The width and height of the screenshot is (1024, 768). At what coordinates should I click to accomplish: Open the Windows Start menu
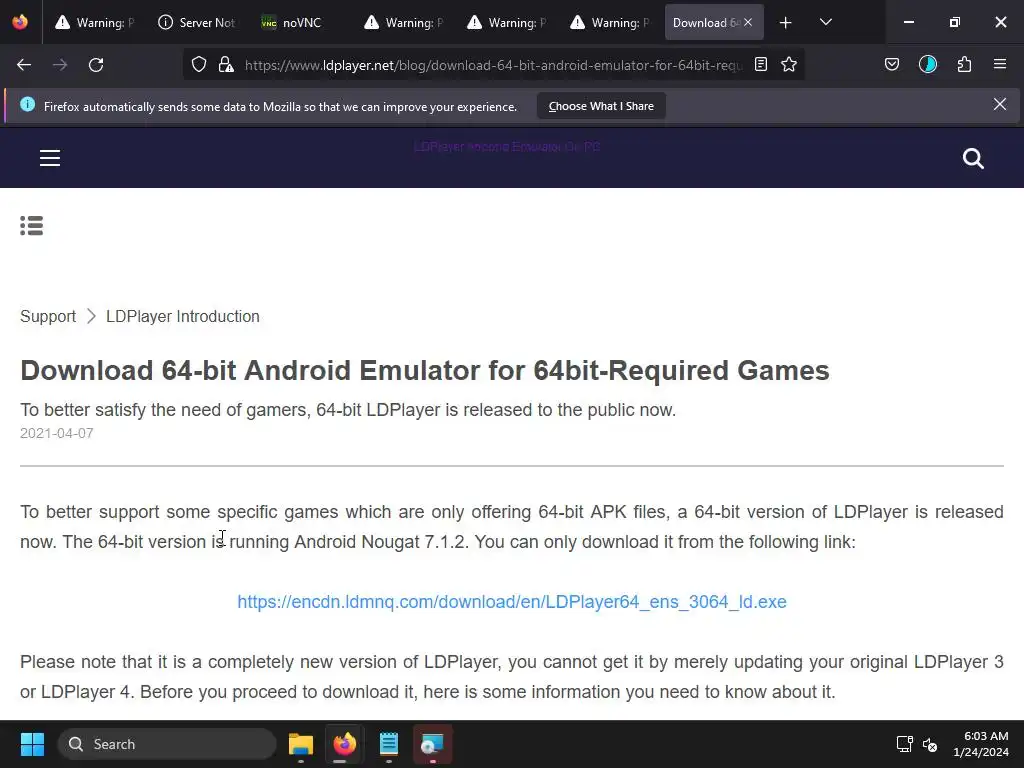click(x=32, y=744)
